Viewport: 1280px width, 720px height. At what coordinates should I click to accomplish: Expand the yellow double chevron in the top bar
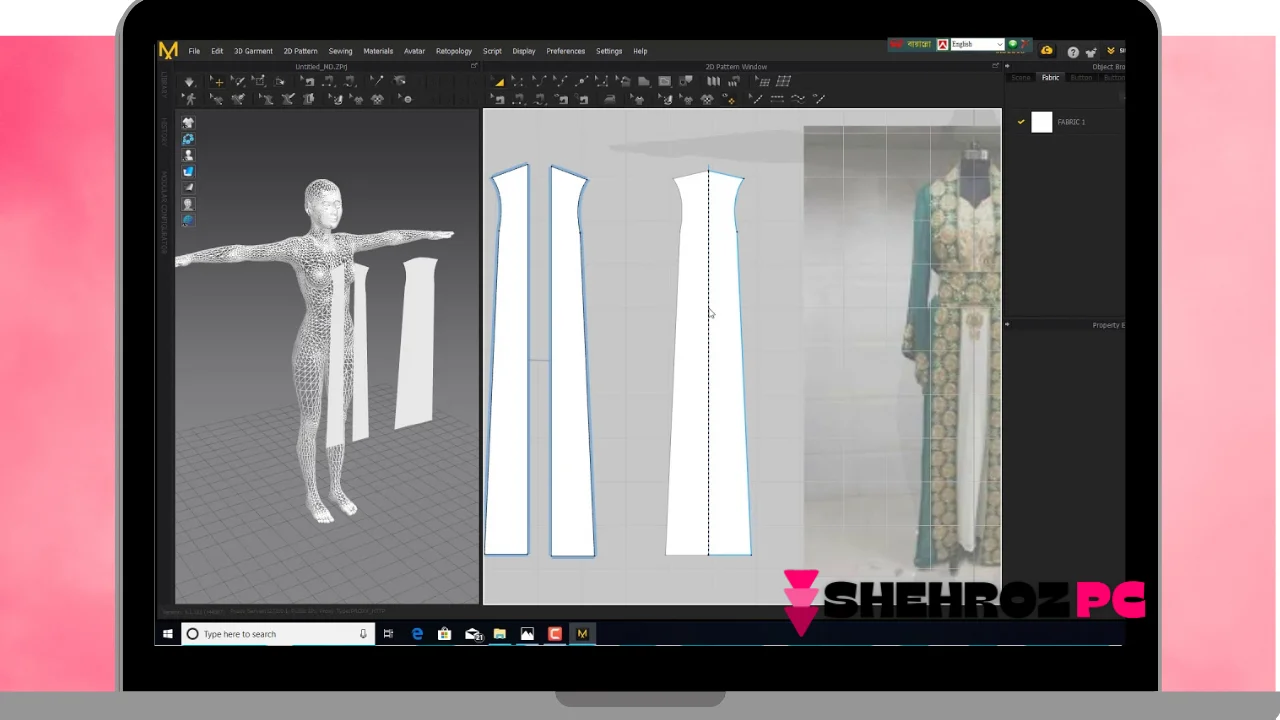coord(1110,51)
